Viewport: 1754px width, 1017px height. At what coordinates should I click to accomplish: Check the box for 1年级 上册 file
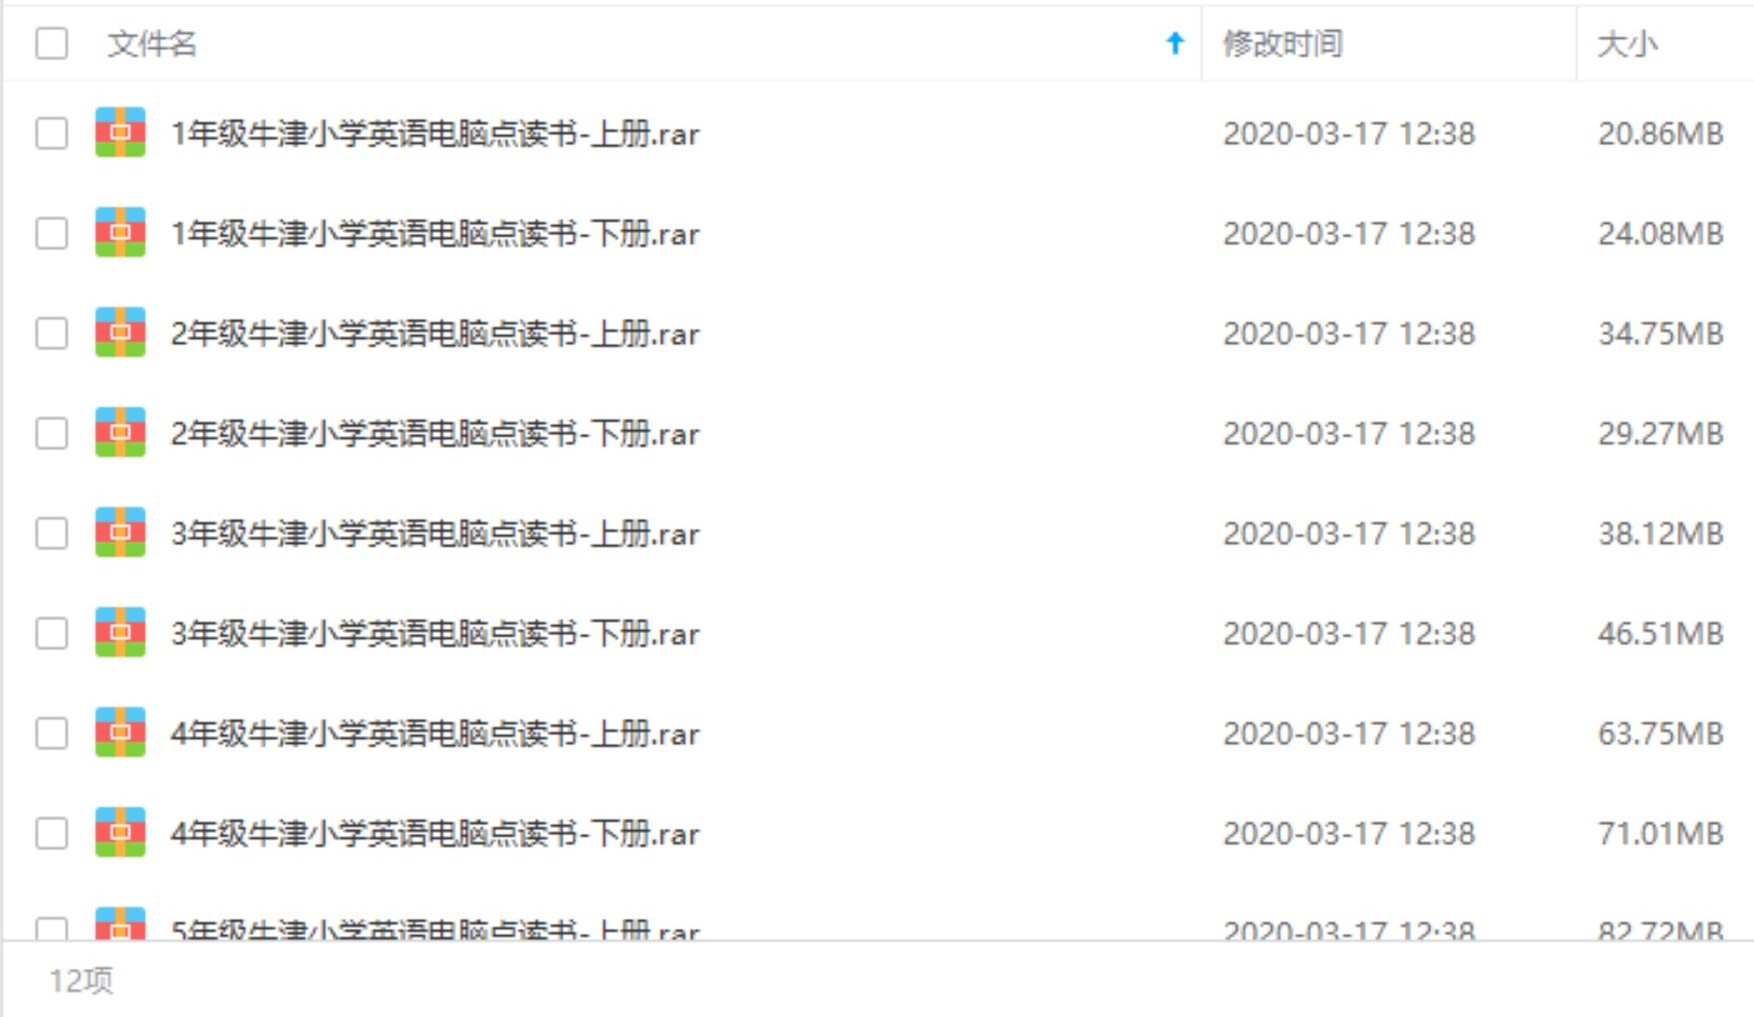(52, 133)
